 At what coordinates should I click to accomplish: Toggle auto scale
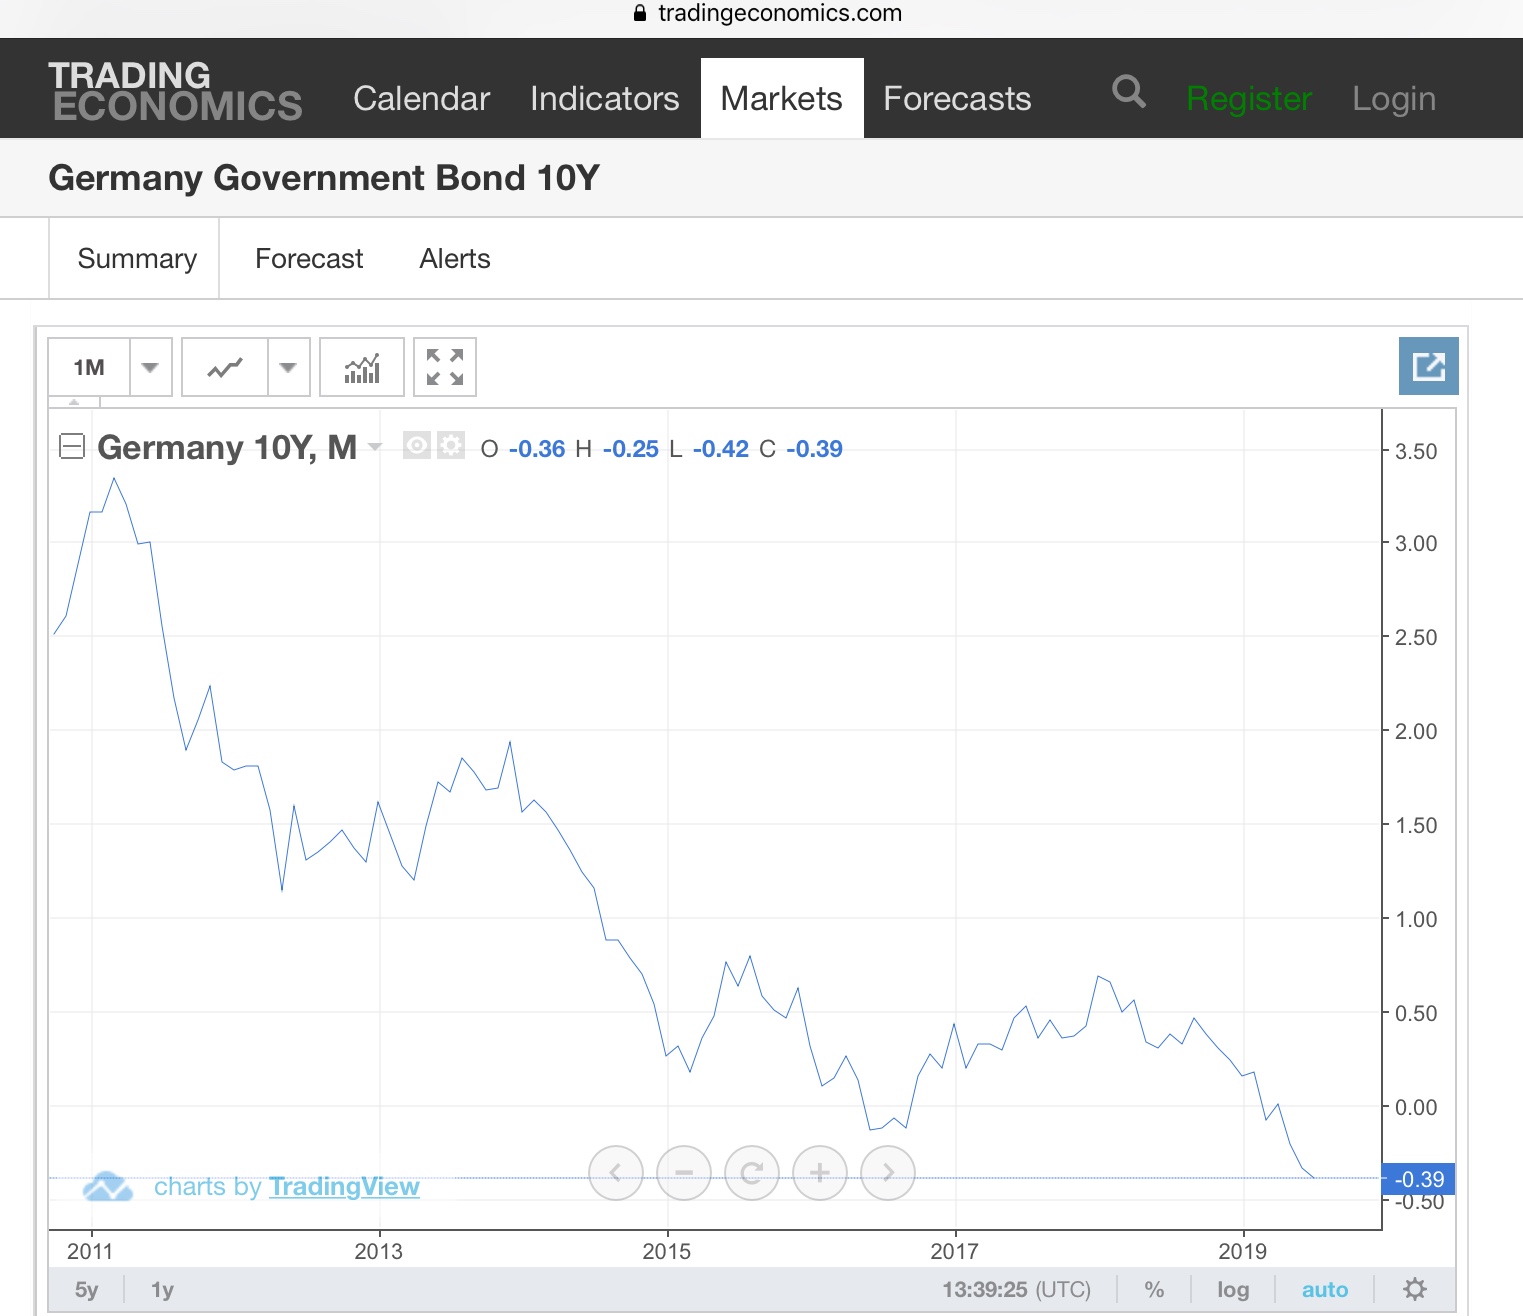click(1325, 1289)
